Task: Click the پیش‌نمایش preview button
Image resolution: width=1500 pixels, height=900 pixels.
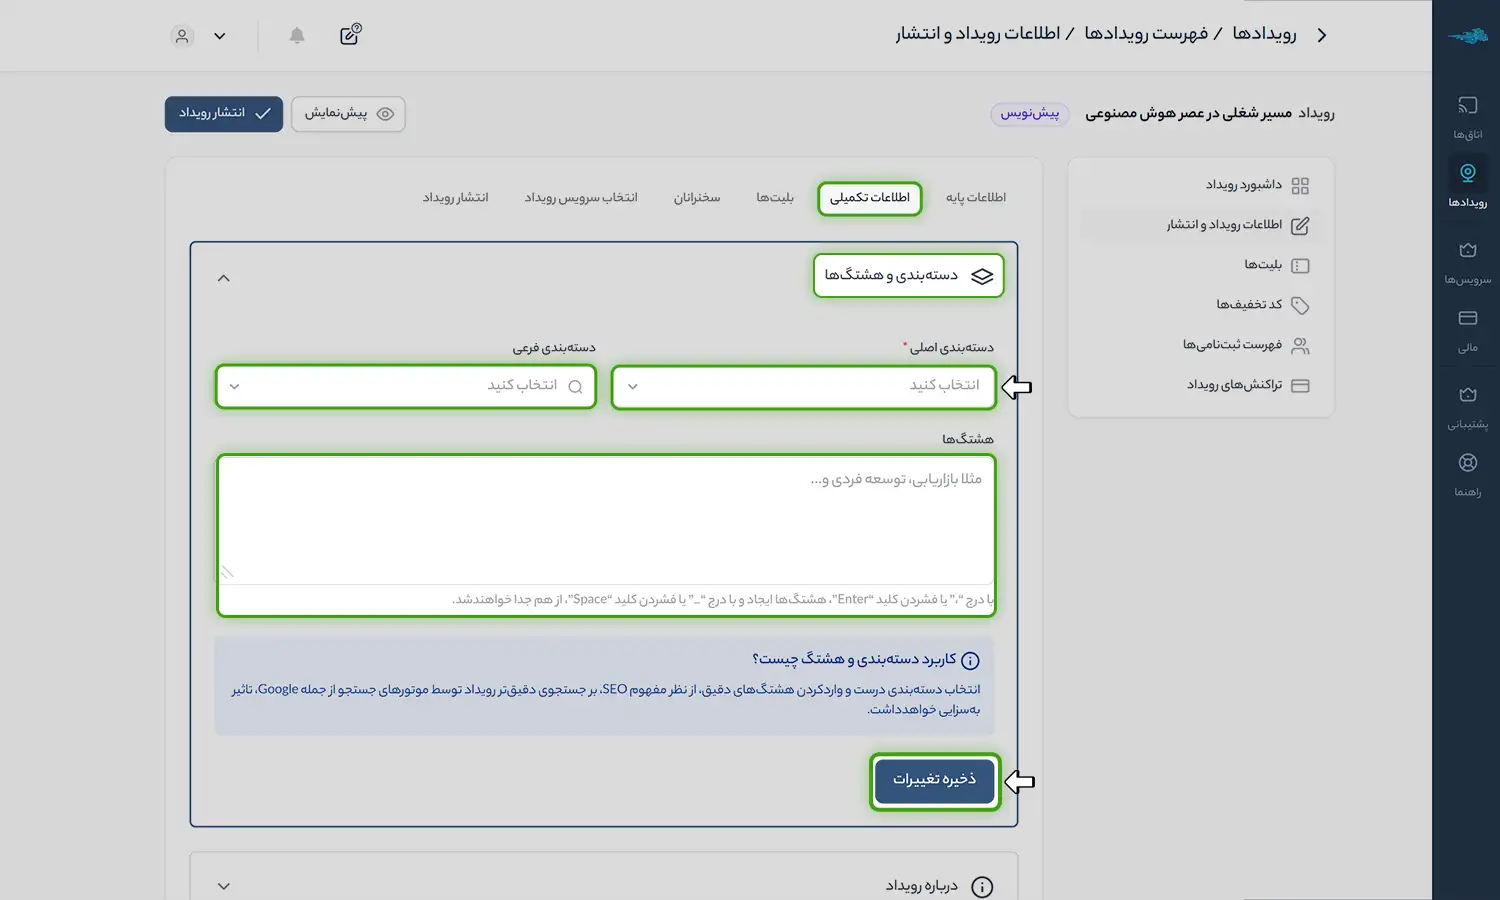Action: click(348, 114)
